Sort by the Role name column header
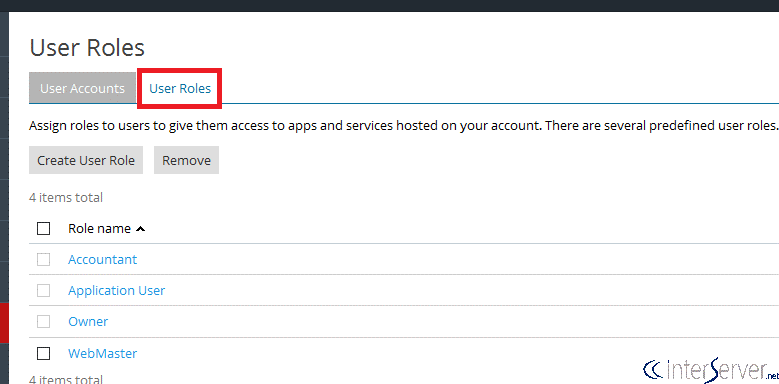The image size is (779, 384). point(106,229)
